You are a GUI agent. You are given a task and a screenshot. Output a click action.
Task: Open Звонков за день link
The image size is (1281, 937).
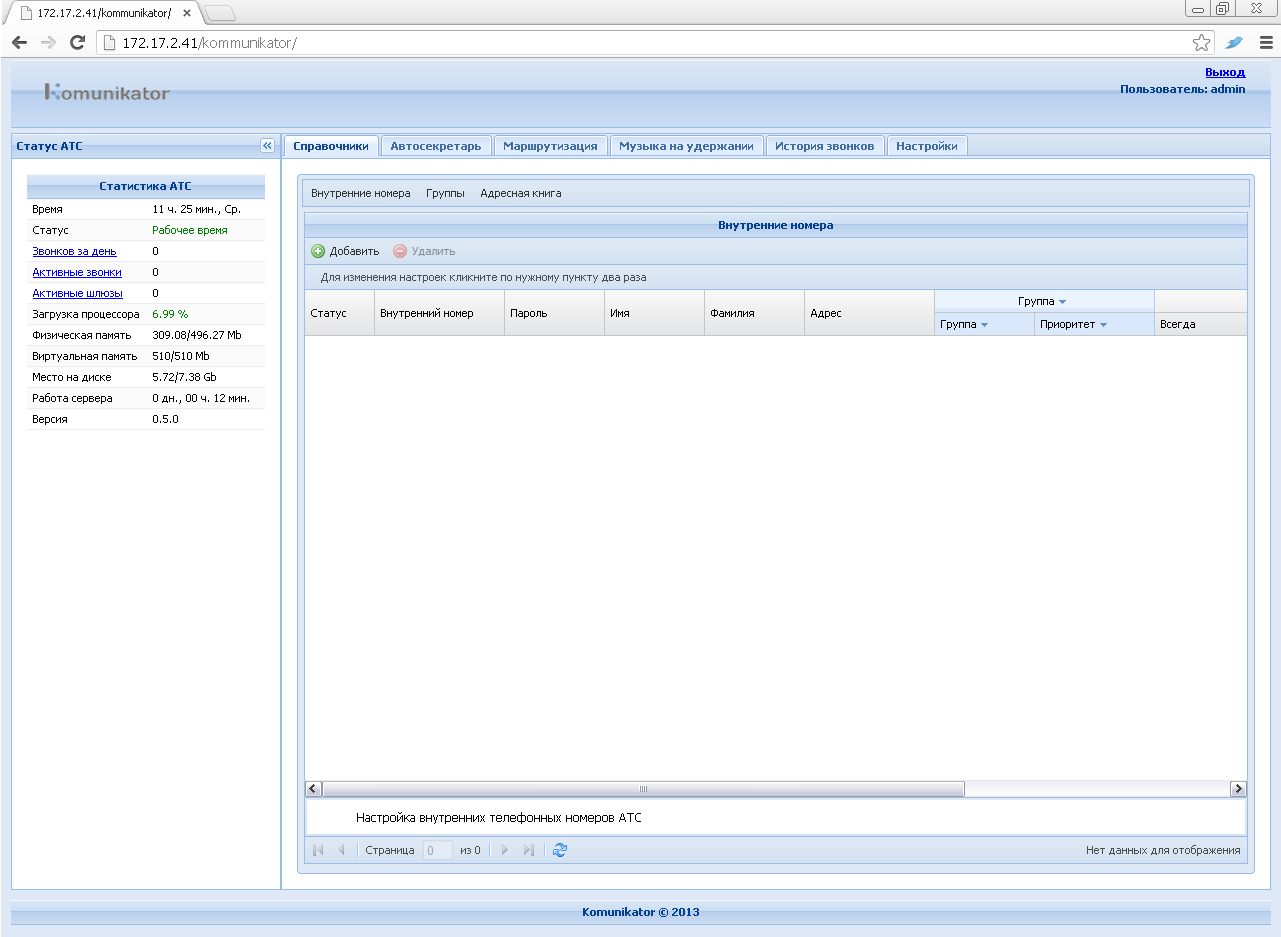(x=75, y=251)
